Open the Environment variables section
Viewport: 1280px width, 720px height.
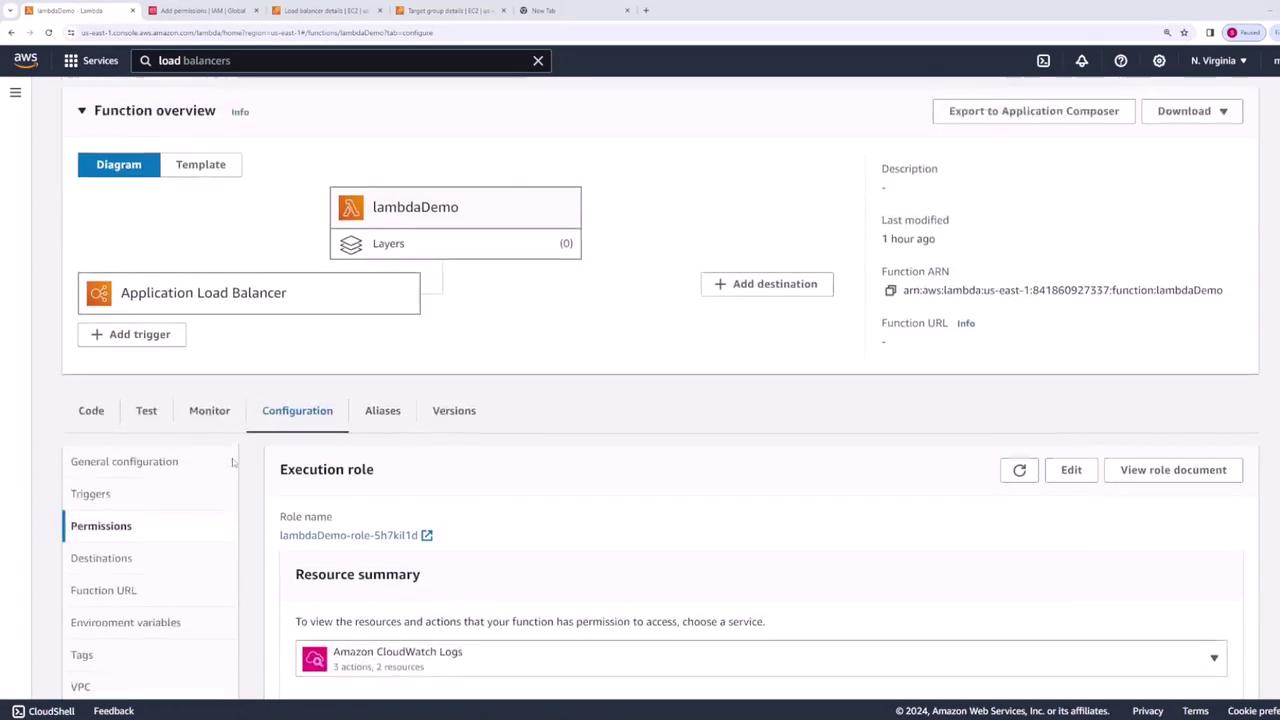(125, 622)
